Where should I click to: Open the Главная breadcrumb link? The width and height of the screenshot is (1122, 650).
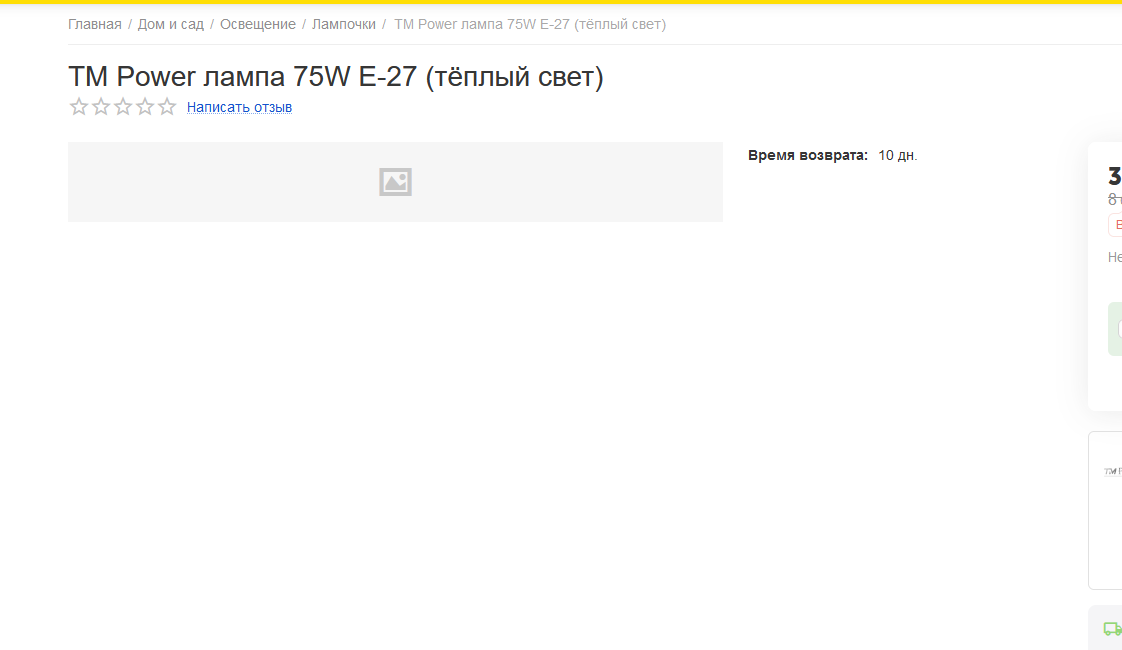click(x=94, y=24)
